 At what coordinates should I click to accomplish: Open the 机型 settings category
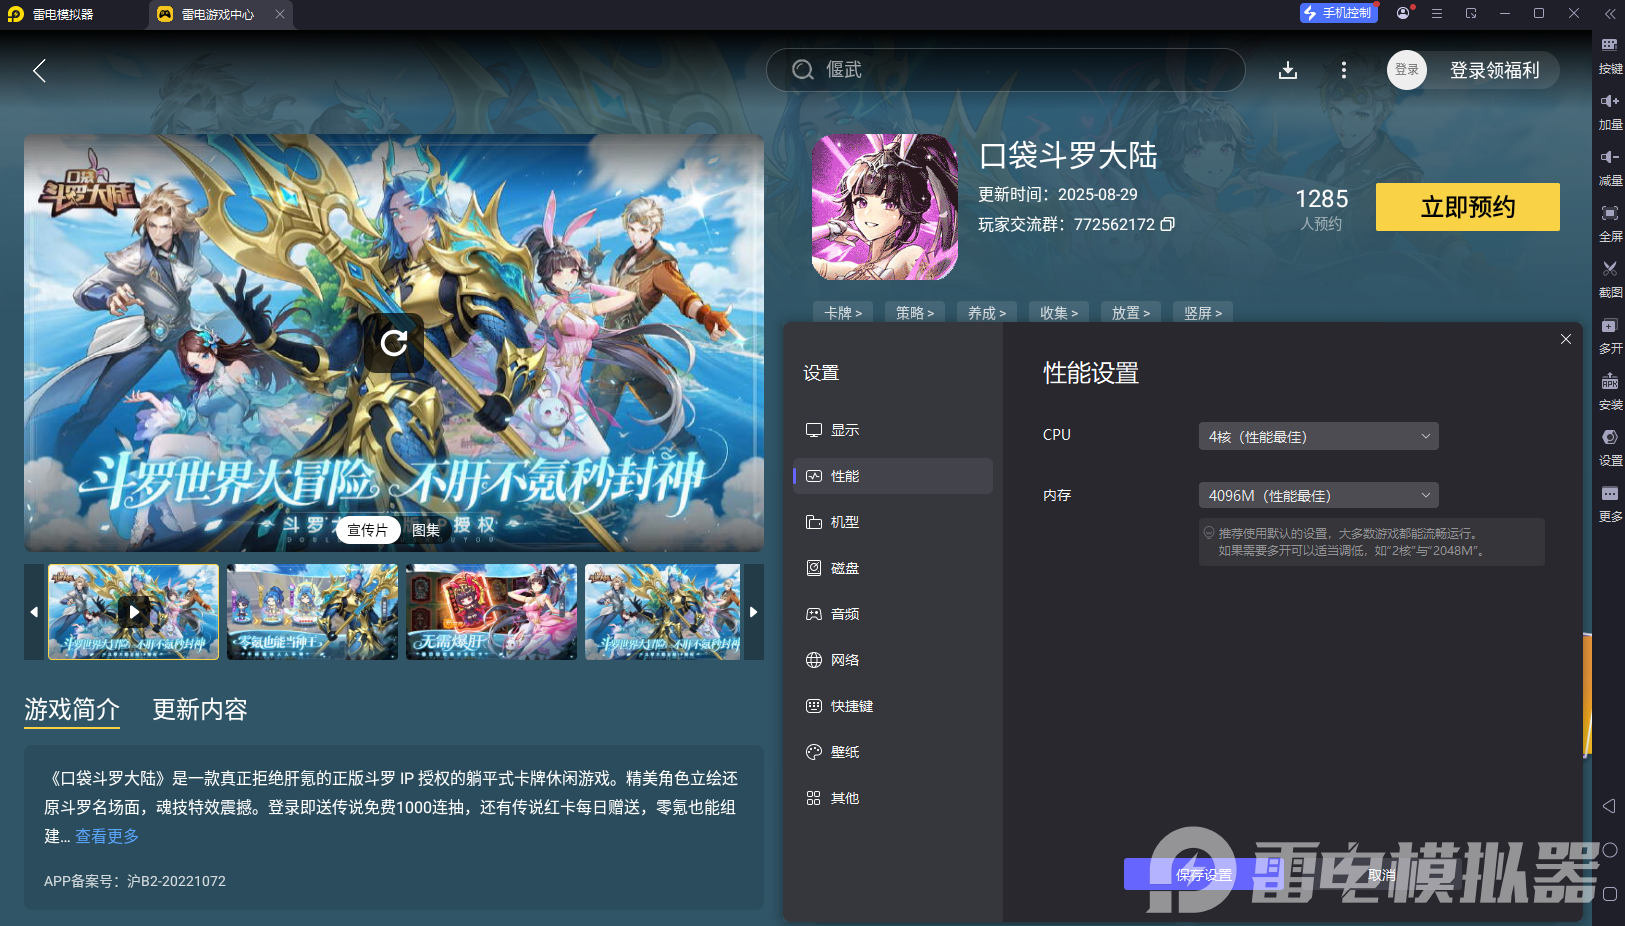[893, 522]
